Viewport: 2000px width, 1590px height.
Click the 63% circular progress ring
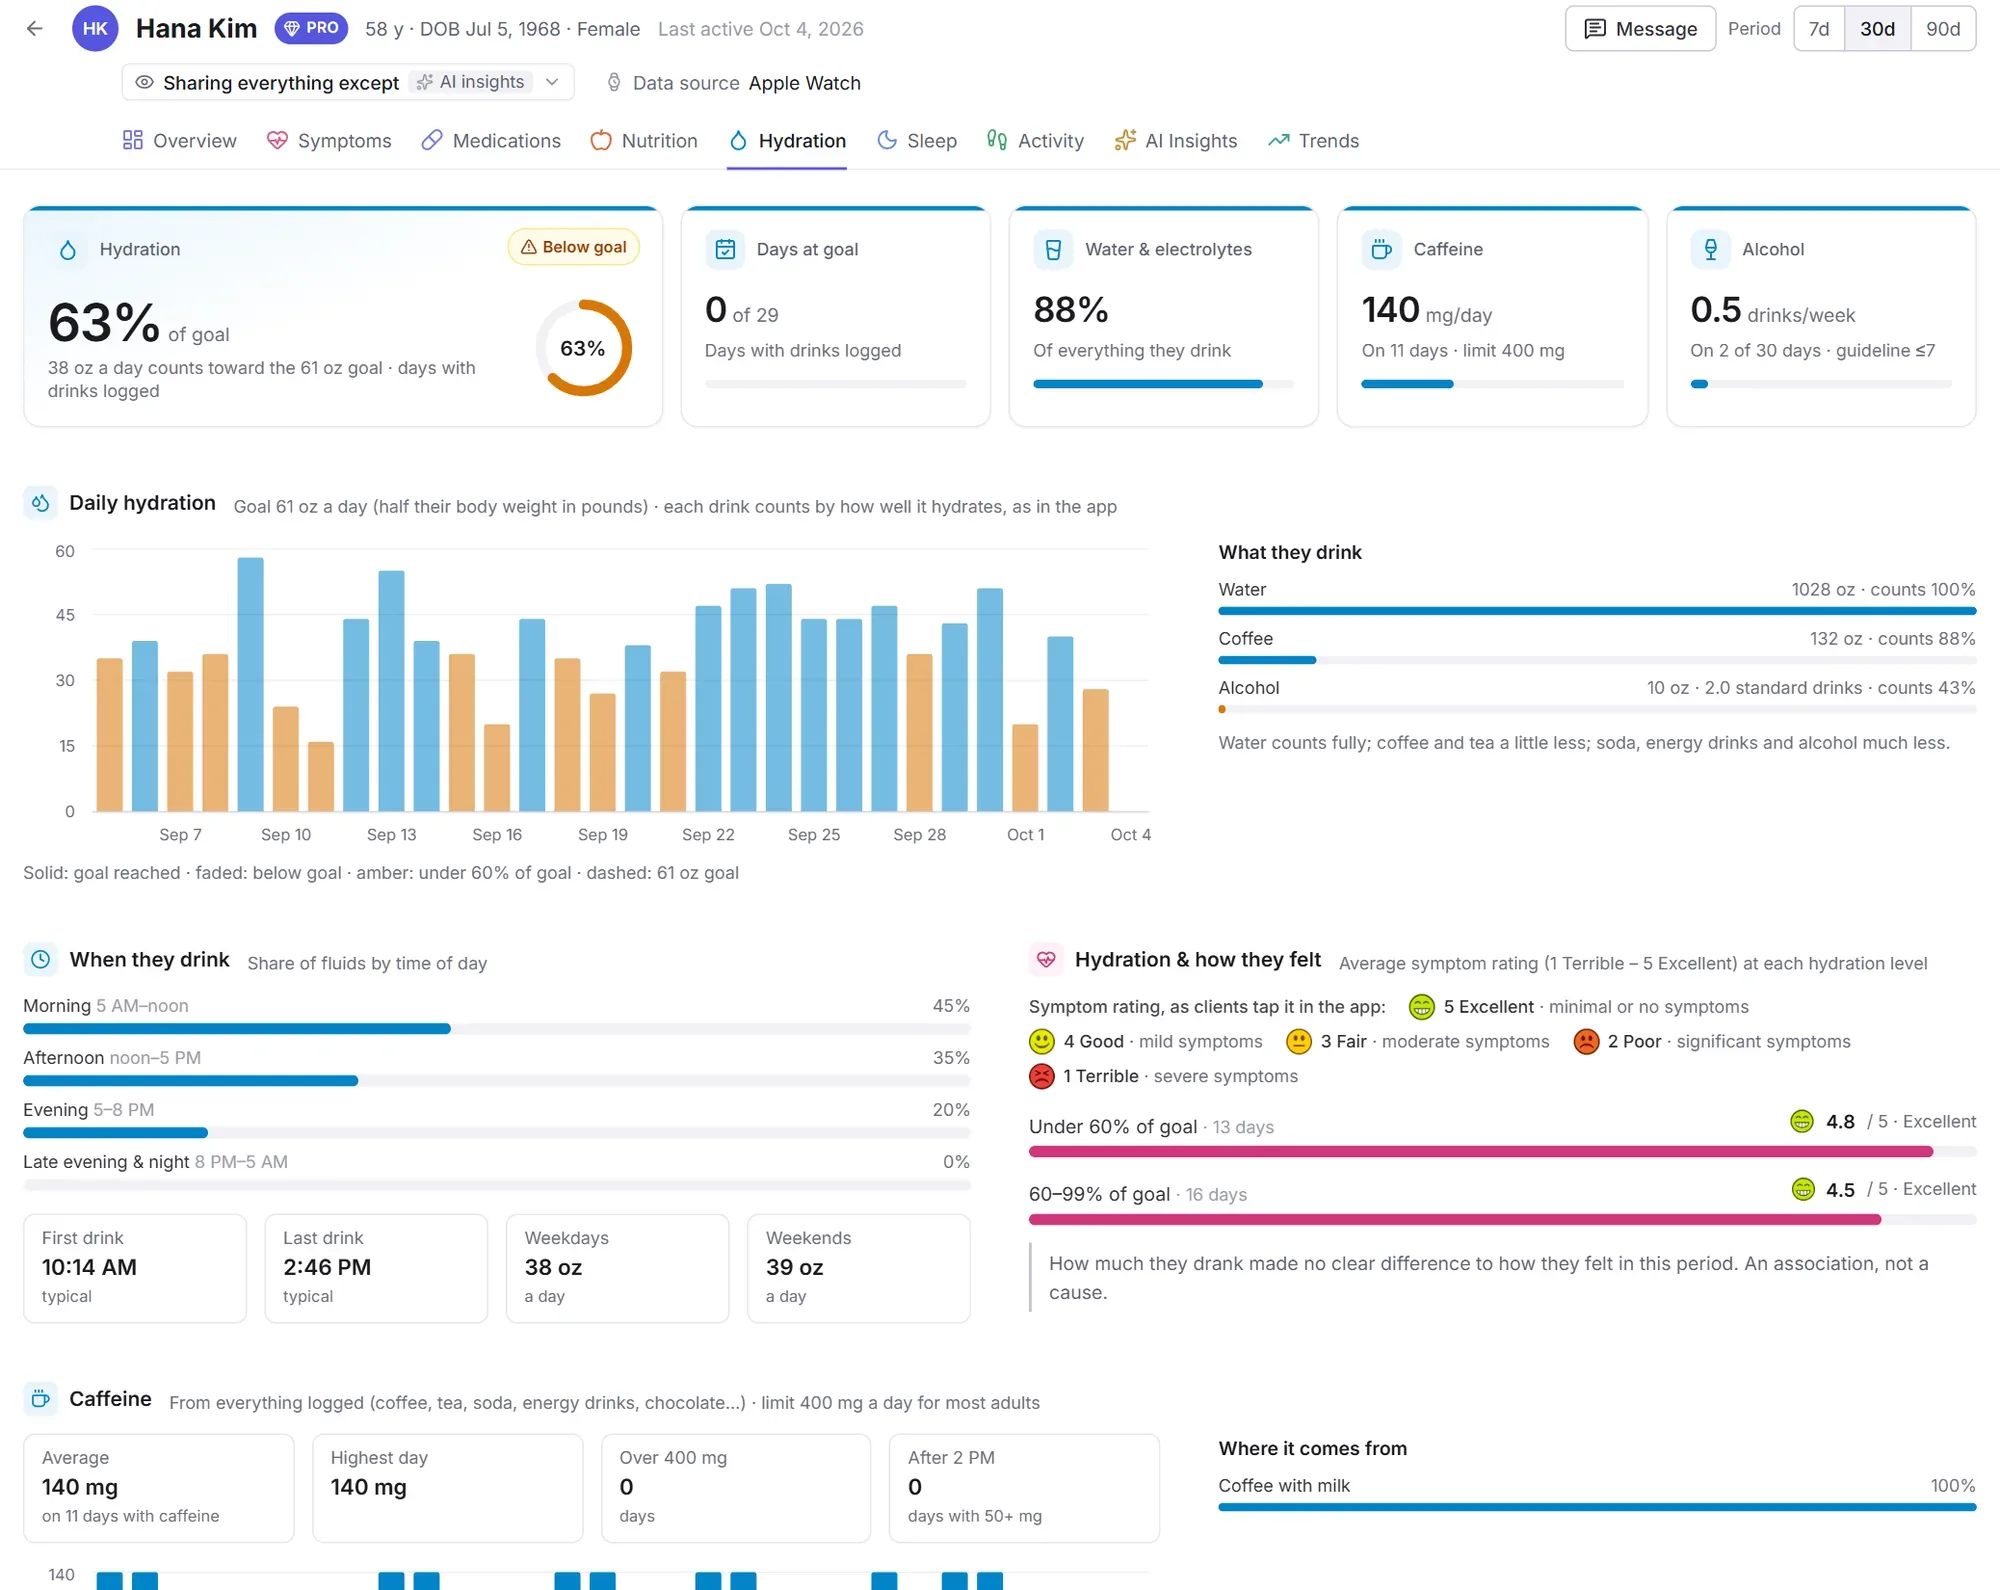coord(583,348)
